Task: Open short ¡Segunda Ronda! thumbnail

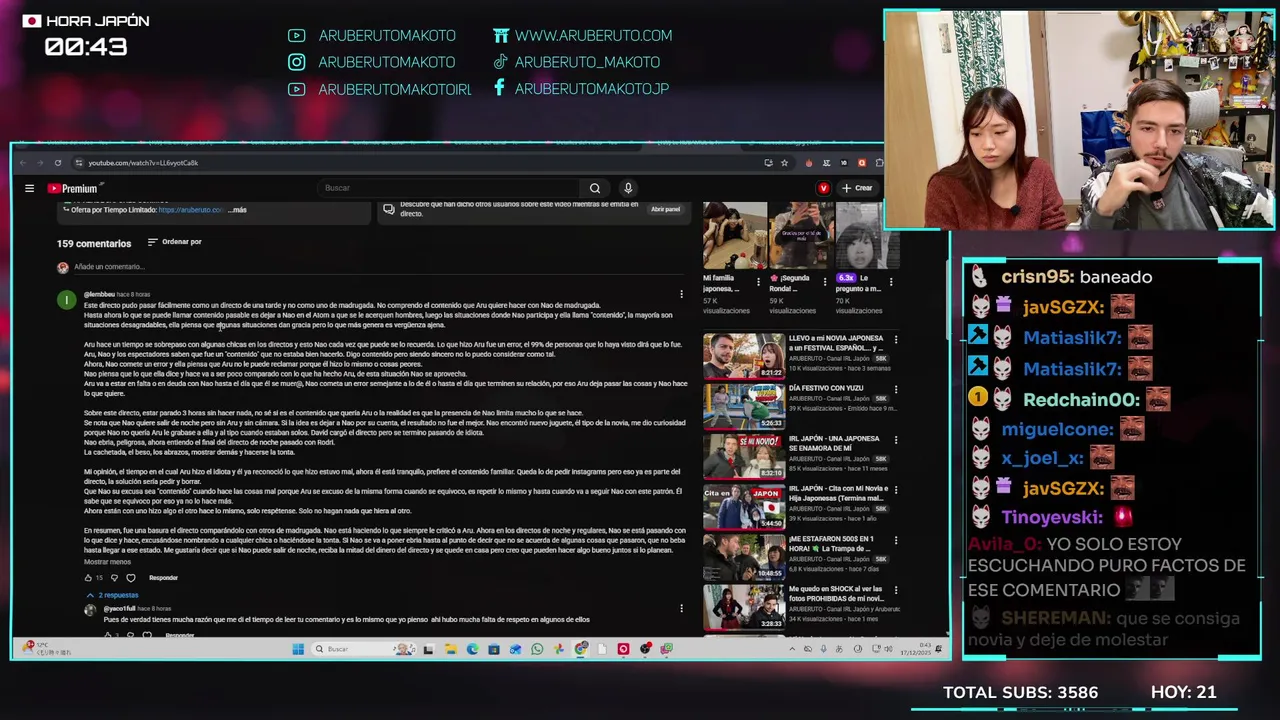Action: [800, 235]
